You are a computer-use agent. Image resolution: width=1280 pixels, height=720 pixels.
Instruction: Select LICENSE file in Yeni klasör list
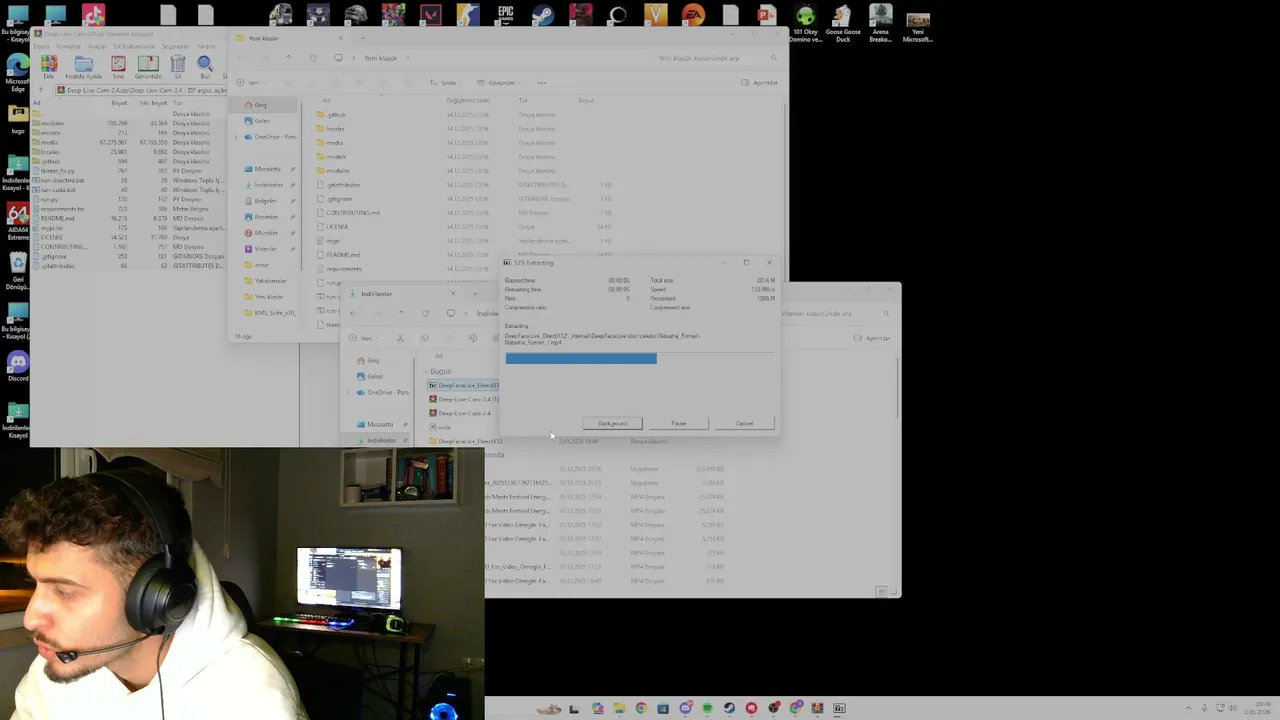click(337, 227)
